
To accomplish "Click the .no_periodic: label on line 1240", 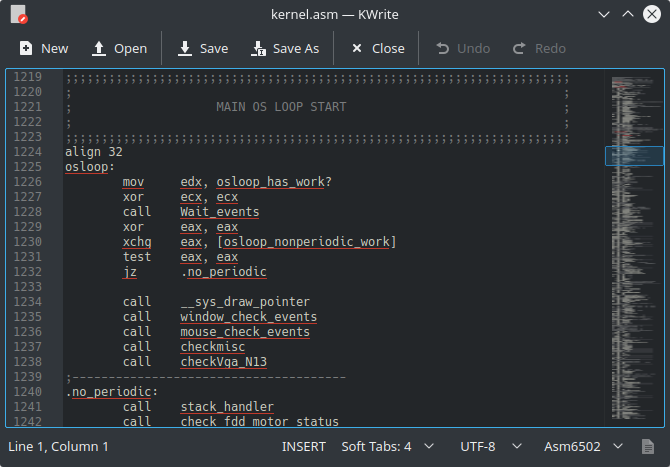I will (110, 392).
